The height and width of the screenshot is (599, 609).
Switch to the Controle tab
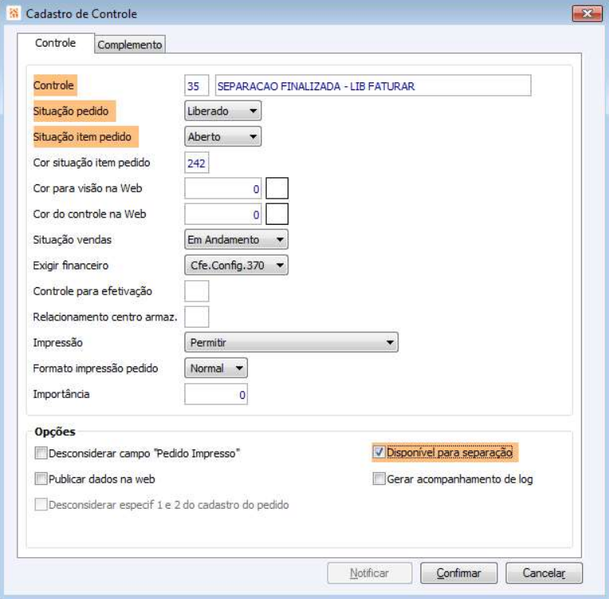point(56,43)
